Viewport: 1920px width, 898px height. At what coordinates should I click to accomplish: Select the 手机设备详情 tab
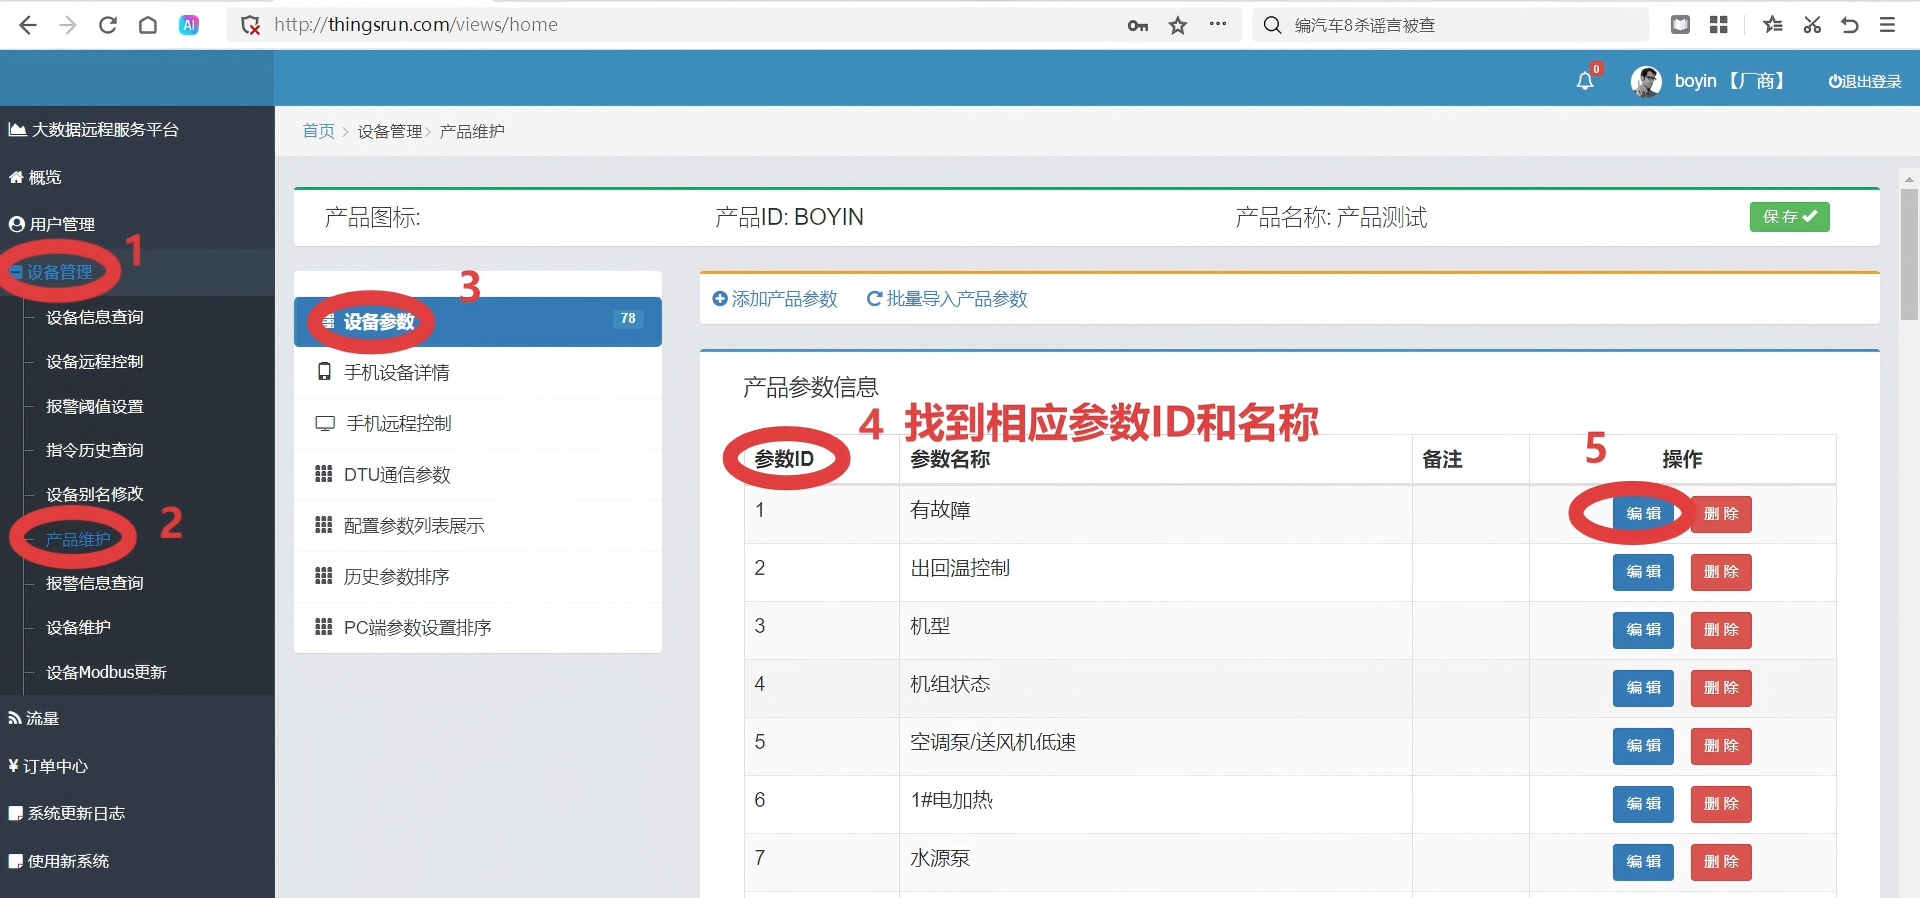(x=396, y=372)
